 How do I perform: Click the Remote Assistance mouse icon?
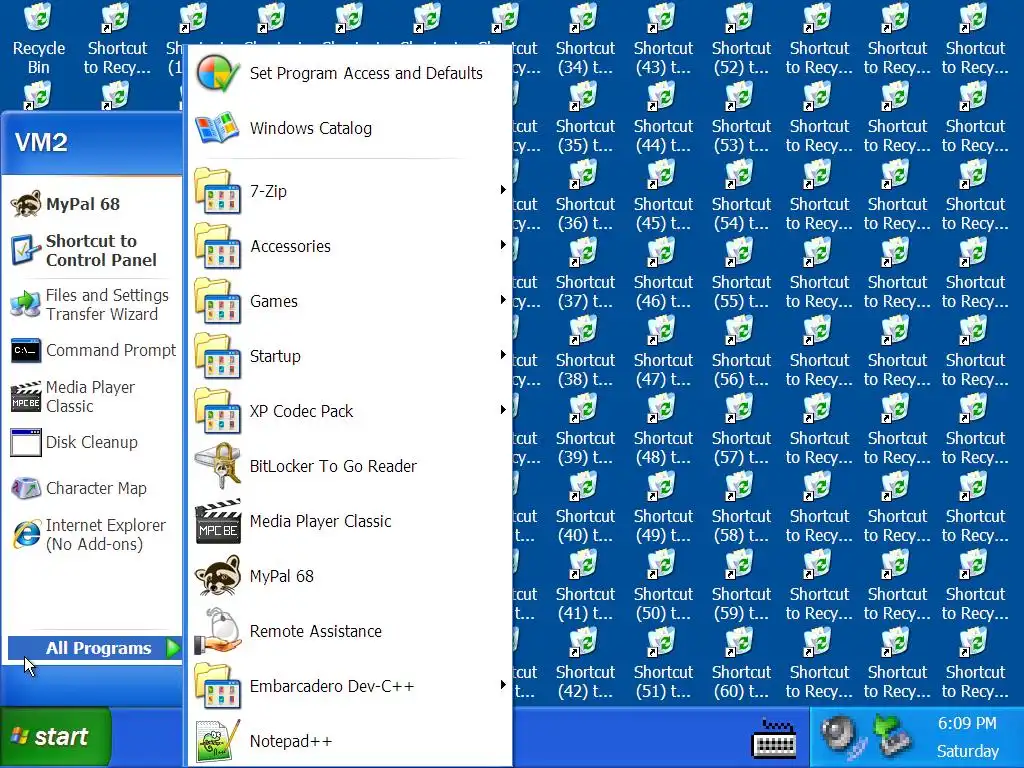click(x=218, y=631)
